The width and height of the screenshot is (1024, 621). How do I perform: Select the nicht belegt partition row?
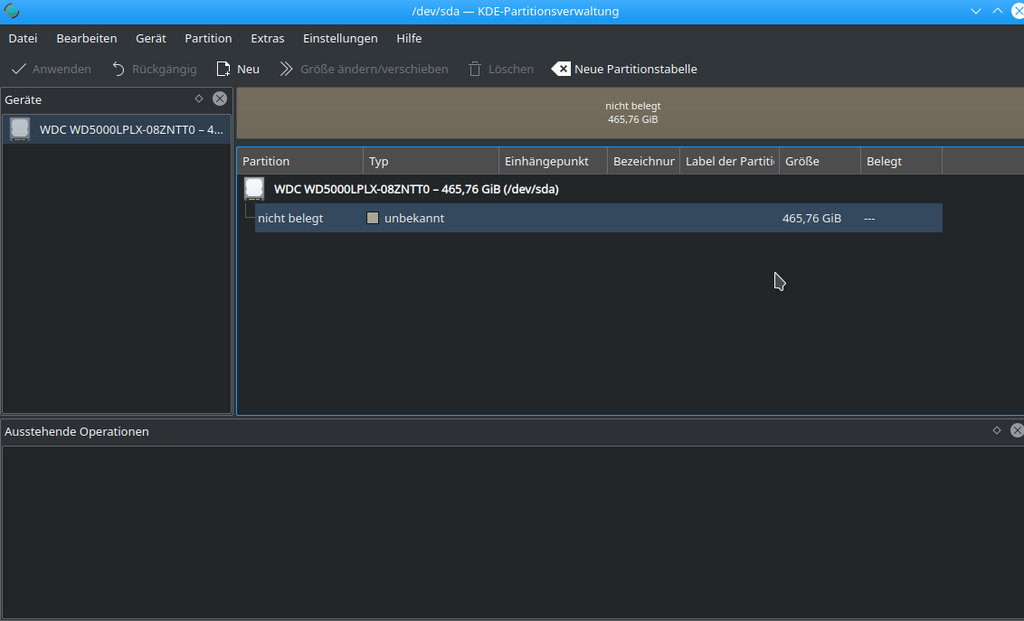point(290,218)
